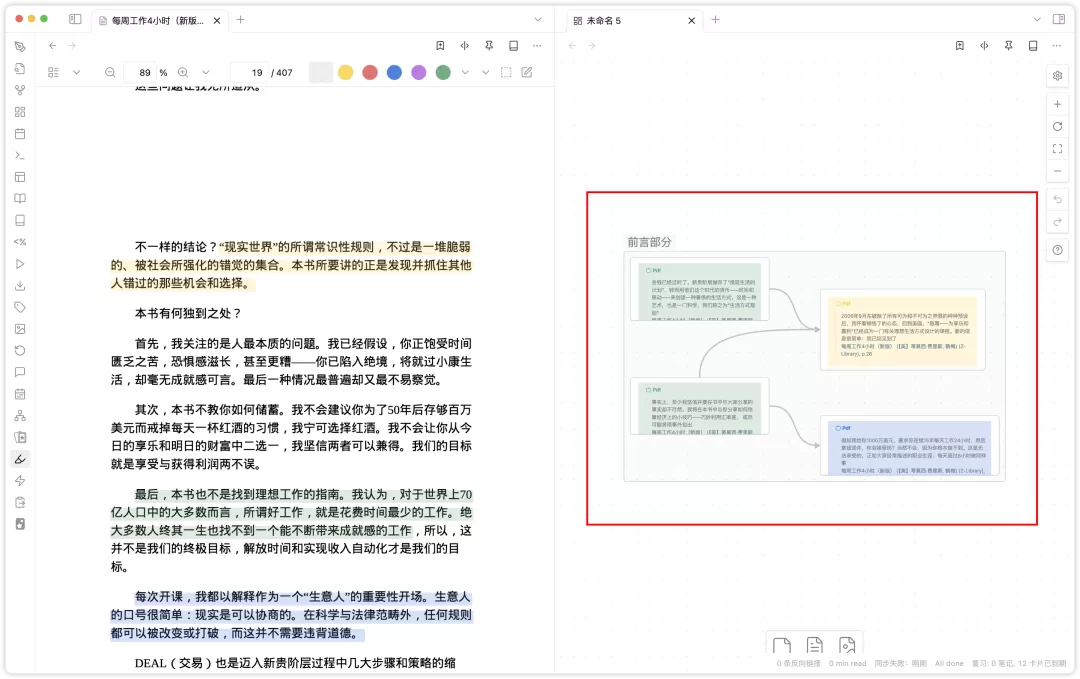Select the green highlight color
This screenshot has height=679, width=1080.
[443, 72]
